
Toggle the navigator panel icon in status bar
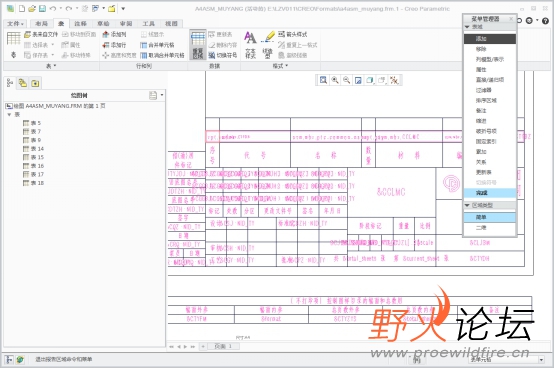tap(9, 359)
